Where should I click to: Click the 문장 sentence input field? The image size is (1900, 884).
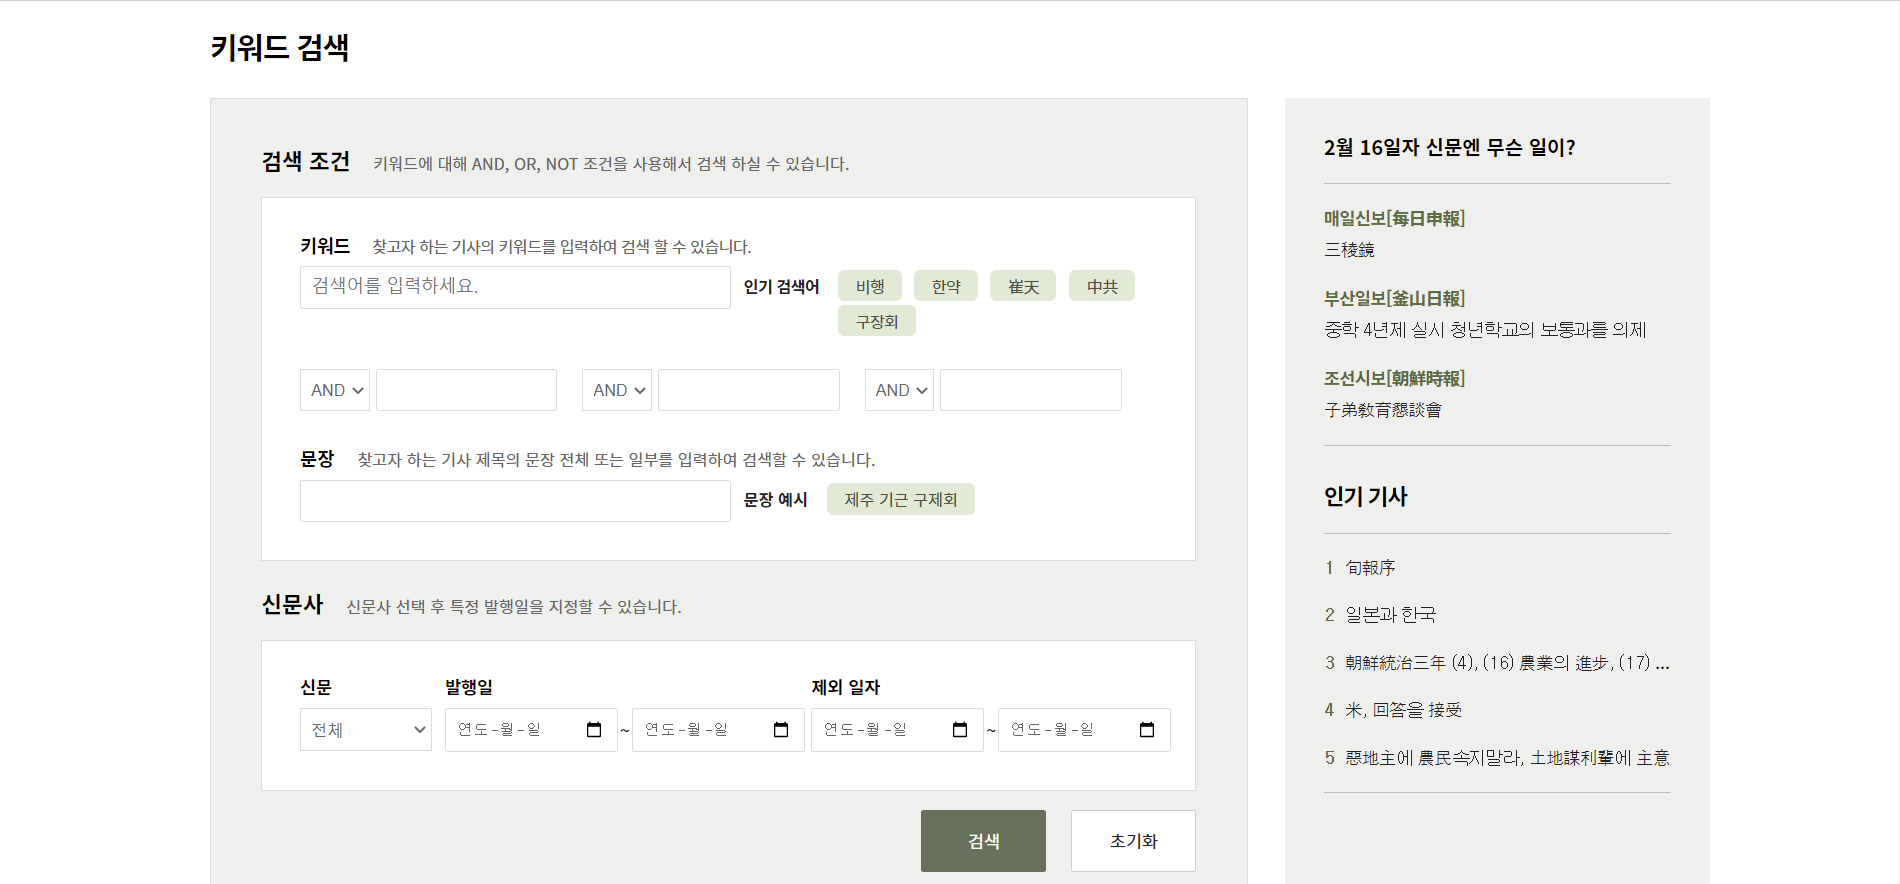[515, 501]
